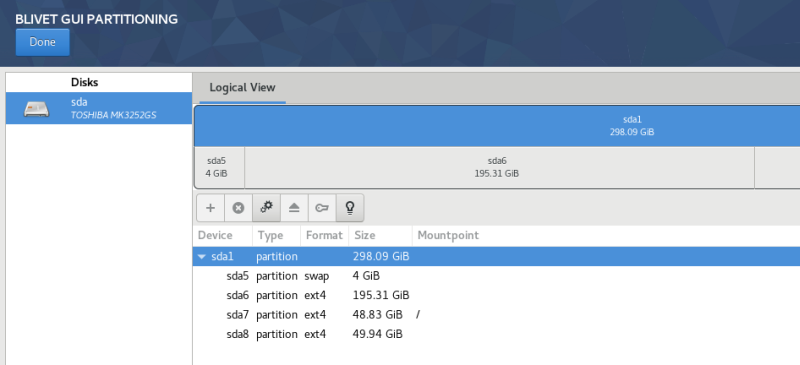Select the sda7 root partition row

[496, 315]
